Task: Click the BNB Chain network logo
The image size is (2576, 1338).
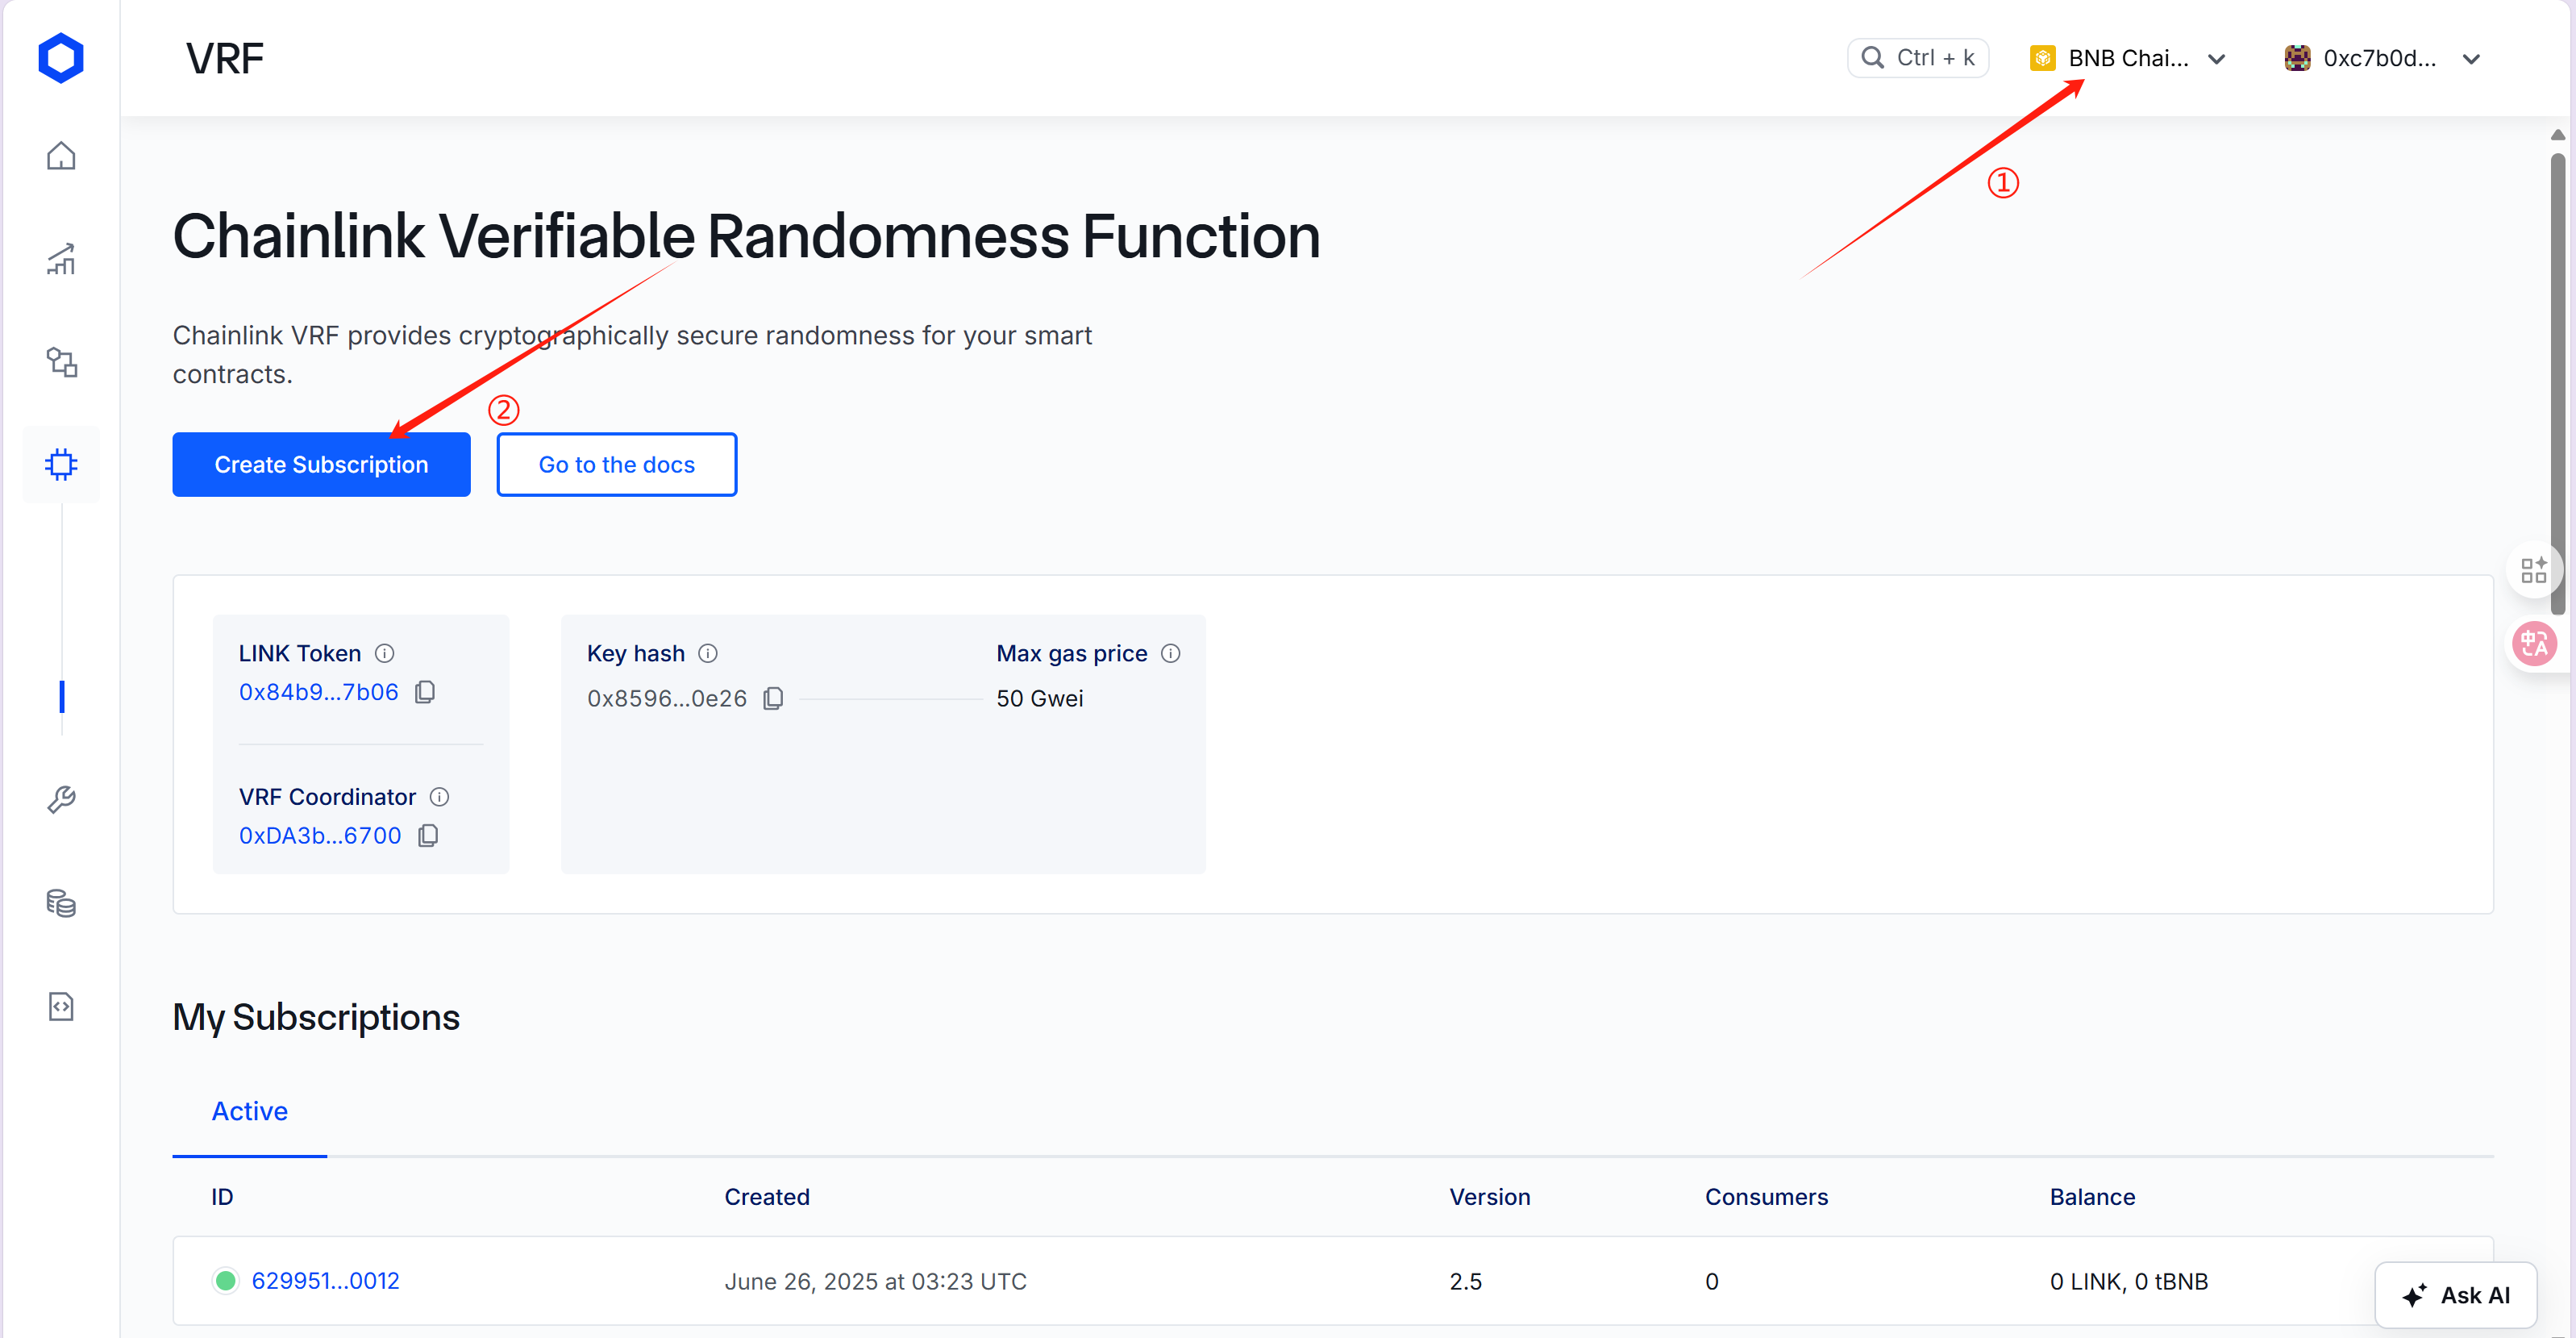Action: pos(2043,58)
